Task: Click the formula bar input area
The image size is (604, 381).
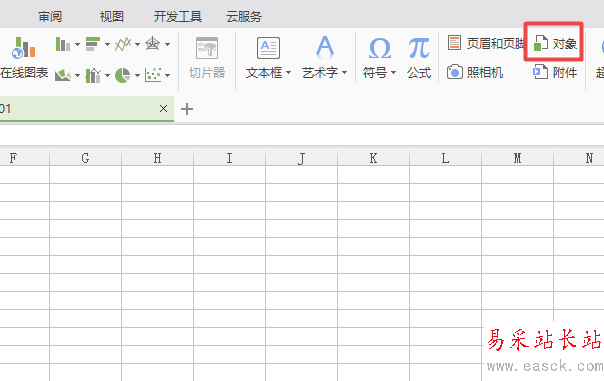Action: tap(302, 135)
